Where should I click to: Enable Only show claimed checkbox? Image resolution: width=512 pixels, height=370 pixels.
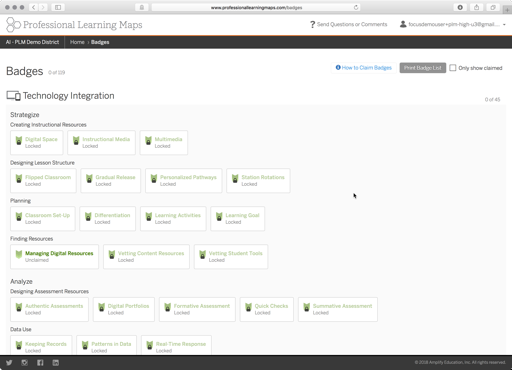pos(453,68)
